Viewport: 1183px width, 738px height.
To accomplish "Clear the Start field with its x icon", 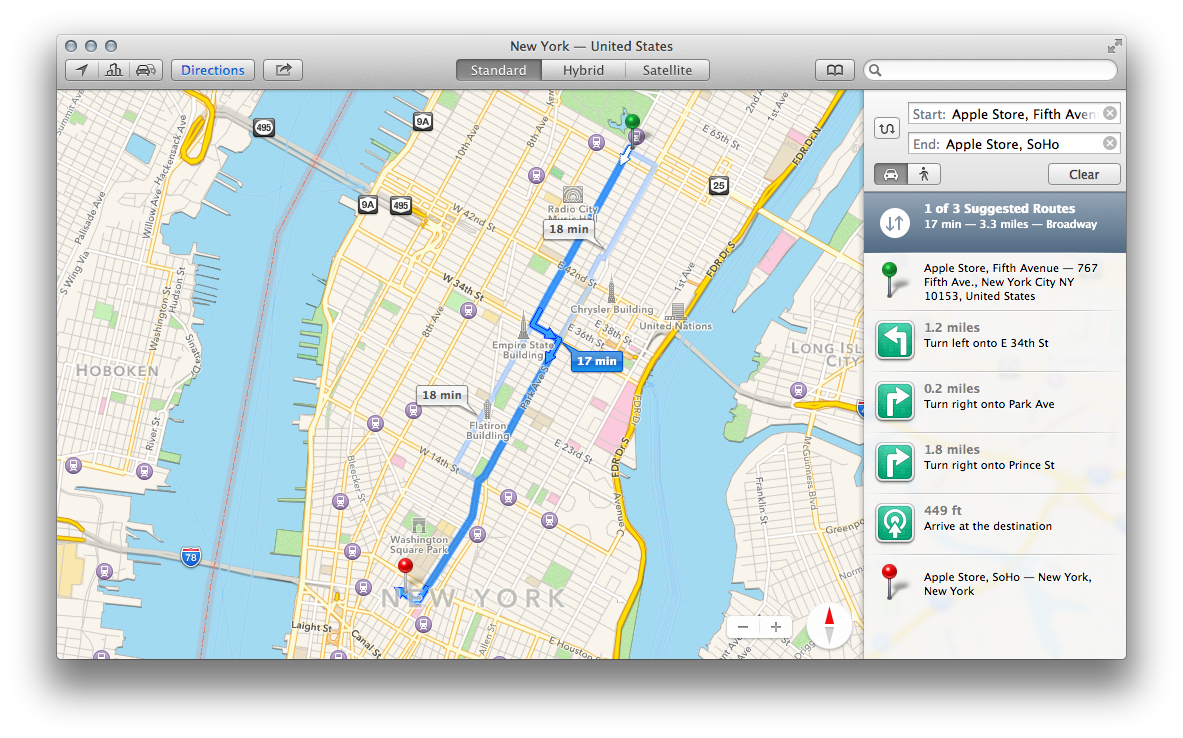I will pyautogui.click(x=1110, y=113).
